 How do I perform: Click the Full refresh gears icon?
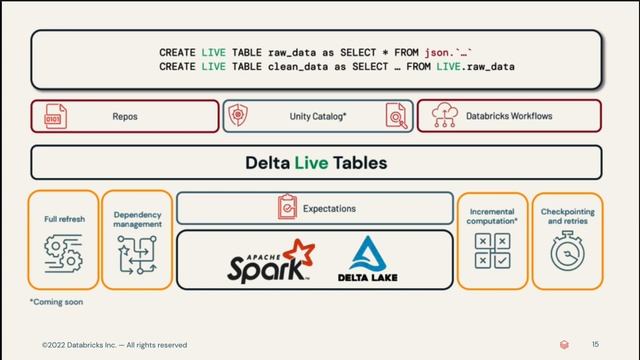[x=63, y=253]
